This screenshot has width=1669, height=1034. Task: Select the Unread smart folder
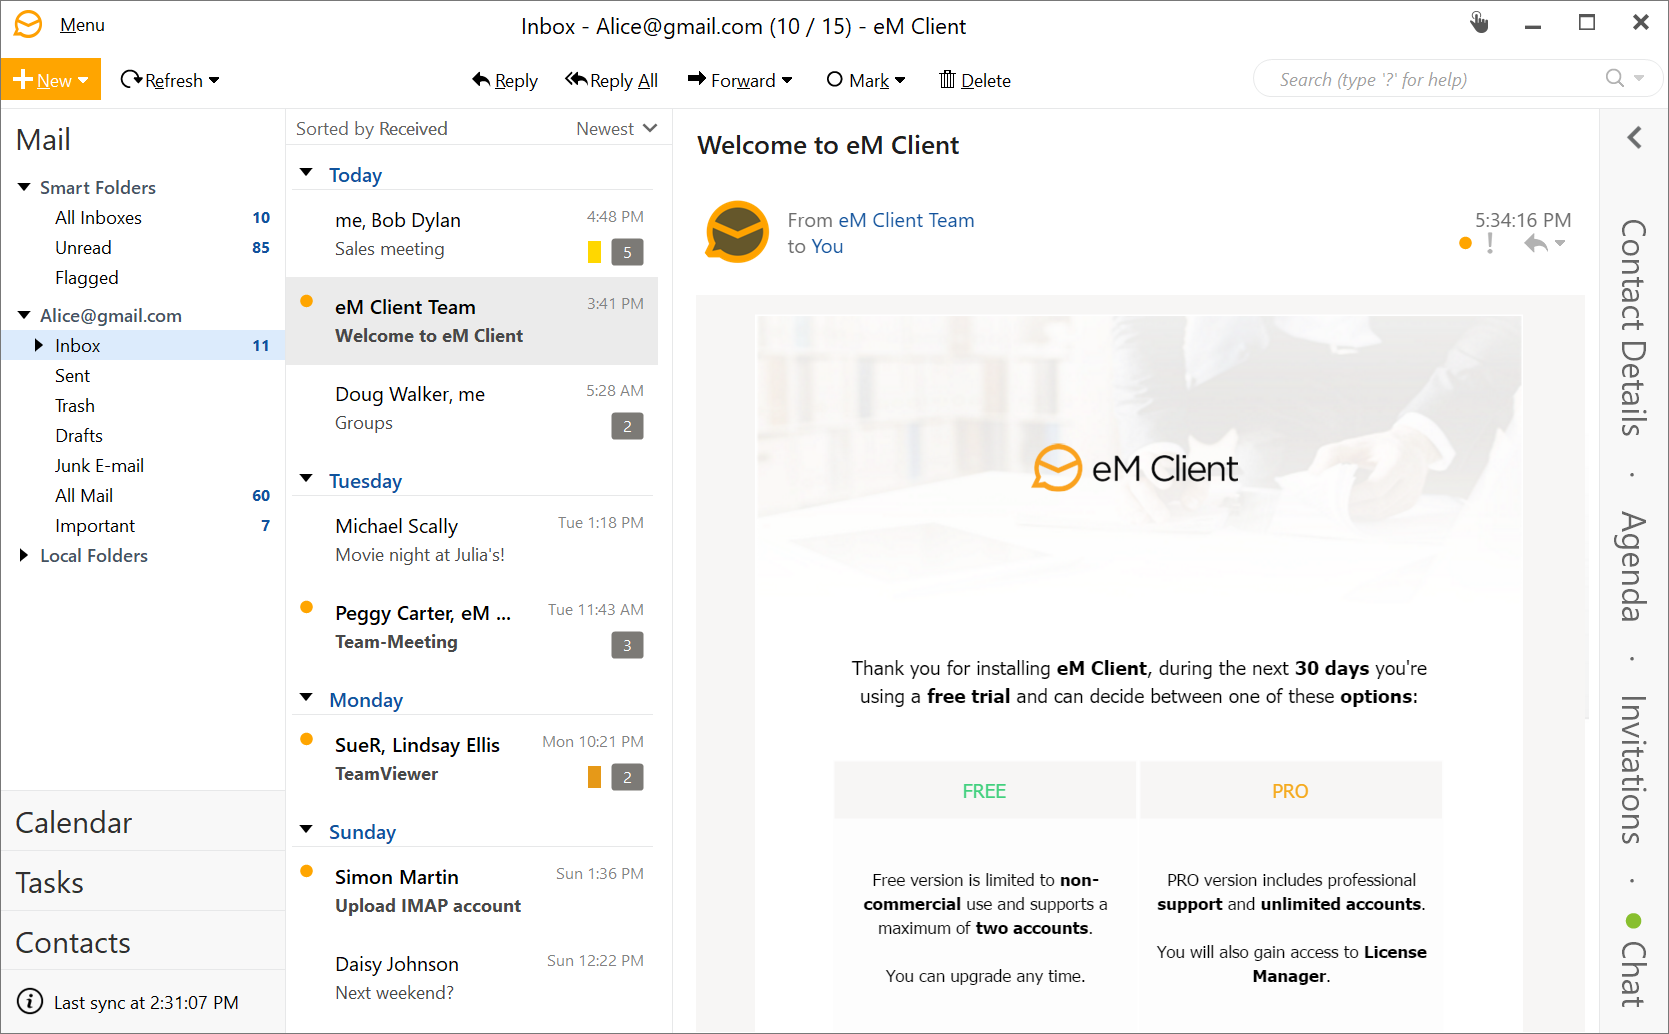pos(143,247)
